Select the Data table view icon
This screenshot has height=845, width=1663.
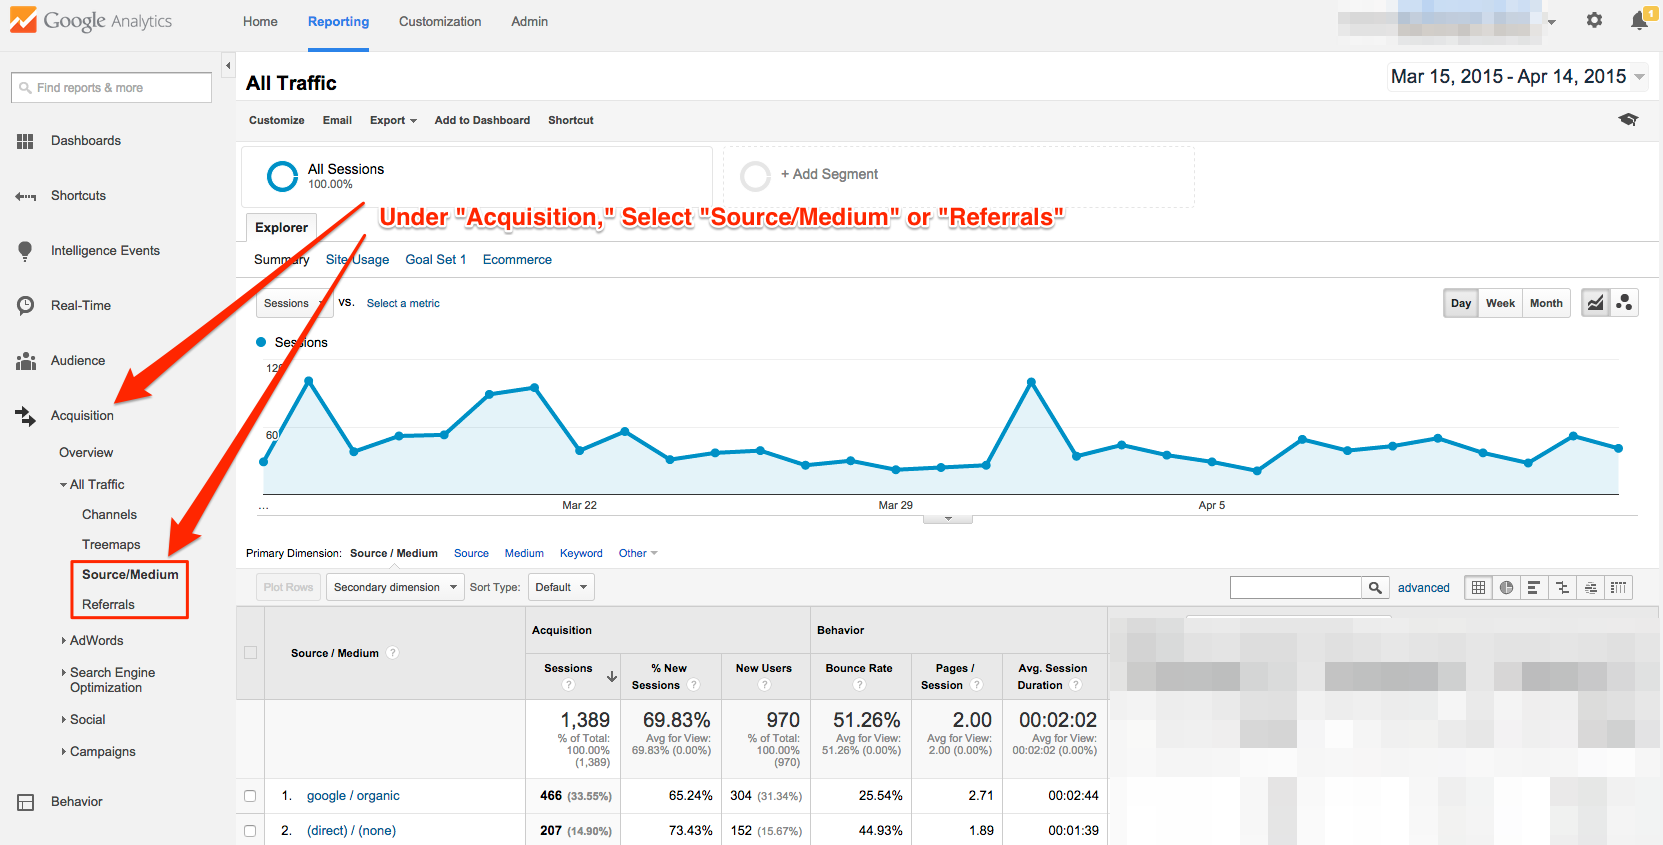click(x=1478, y=588)
